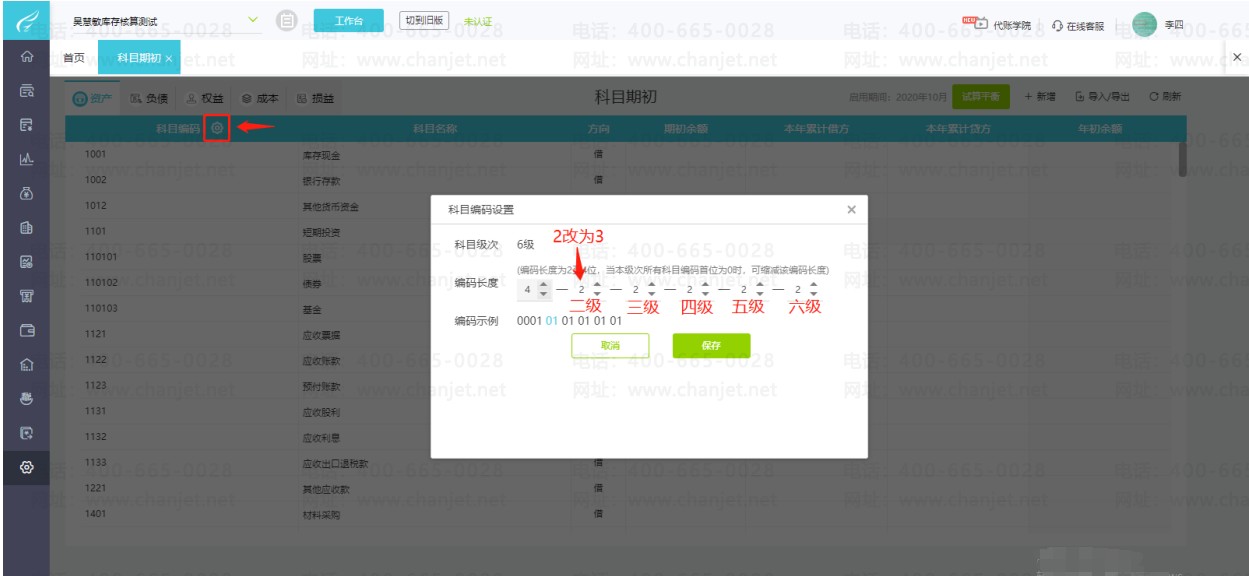Click the 保存 button in dialog
Image resolution: width=1249 pixels, height=576 pixels.
[711, 345]
